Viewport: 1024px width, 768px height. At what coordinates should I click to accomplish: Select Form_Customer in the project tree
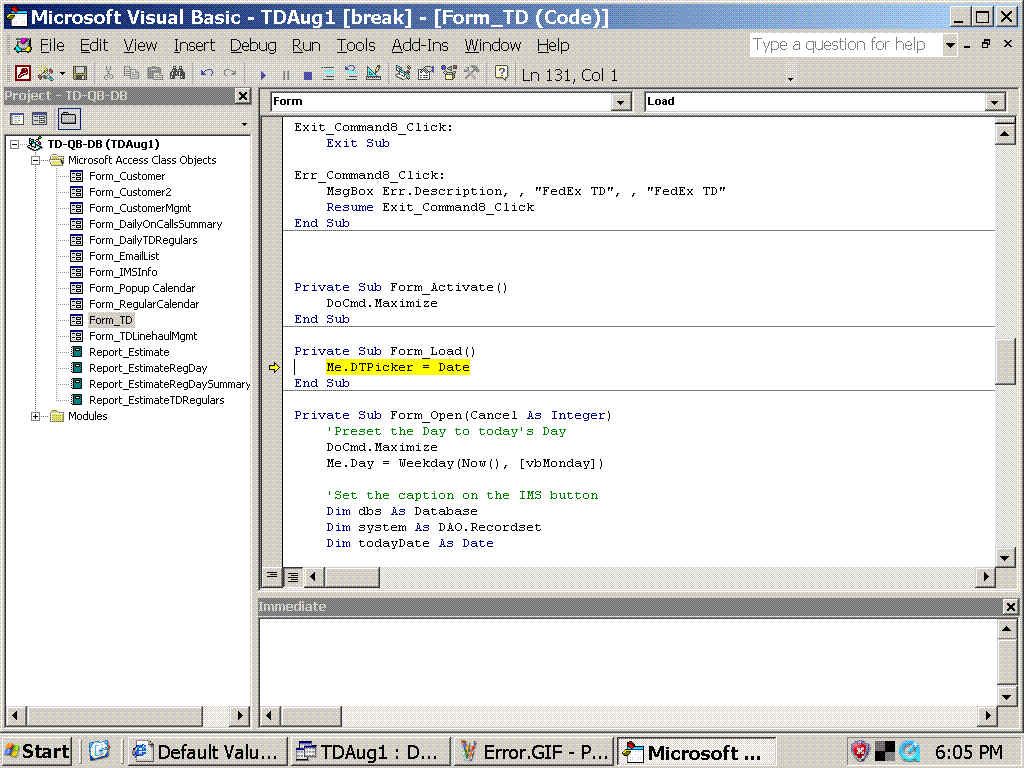127,176
